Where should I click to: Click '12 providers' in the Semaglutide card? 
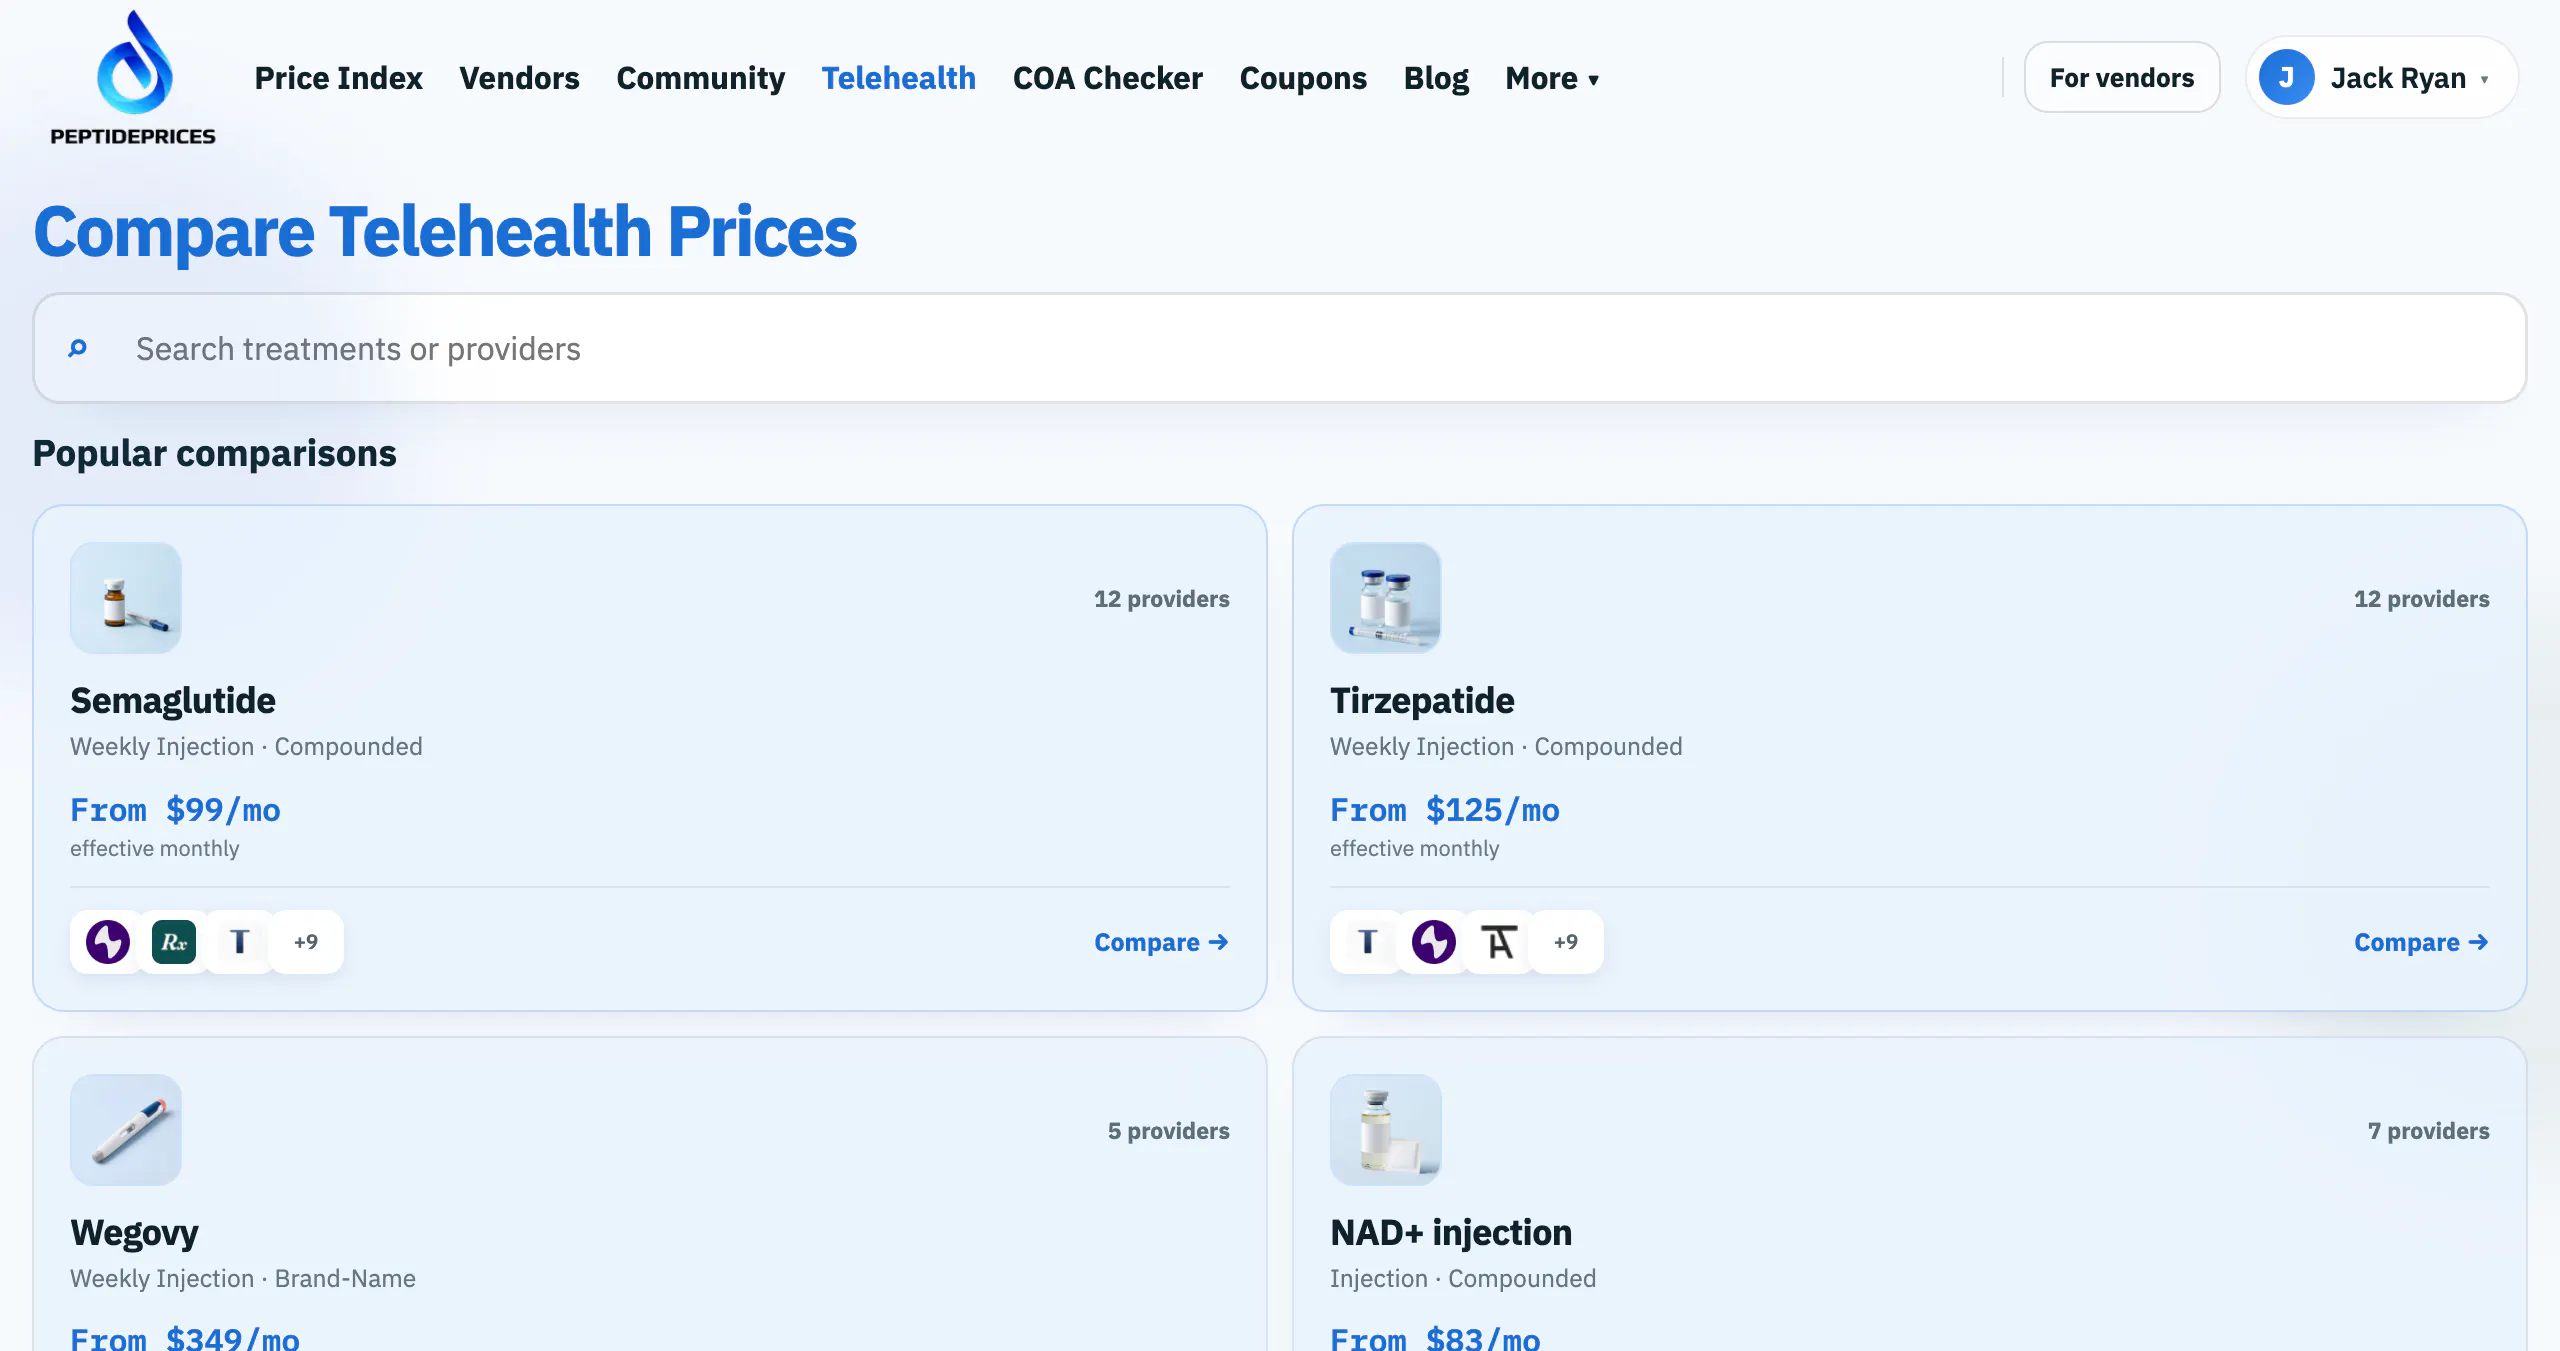tap(1161, 598)
